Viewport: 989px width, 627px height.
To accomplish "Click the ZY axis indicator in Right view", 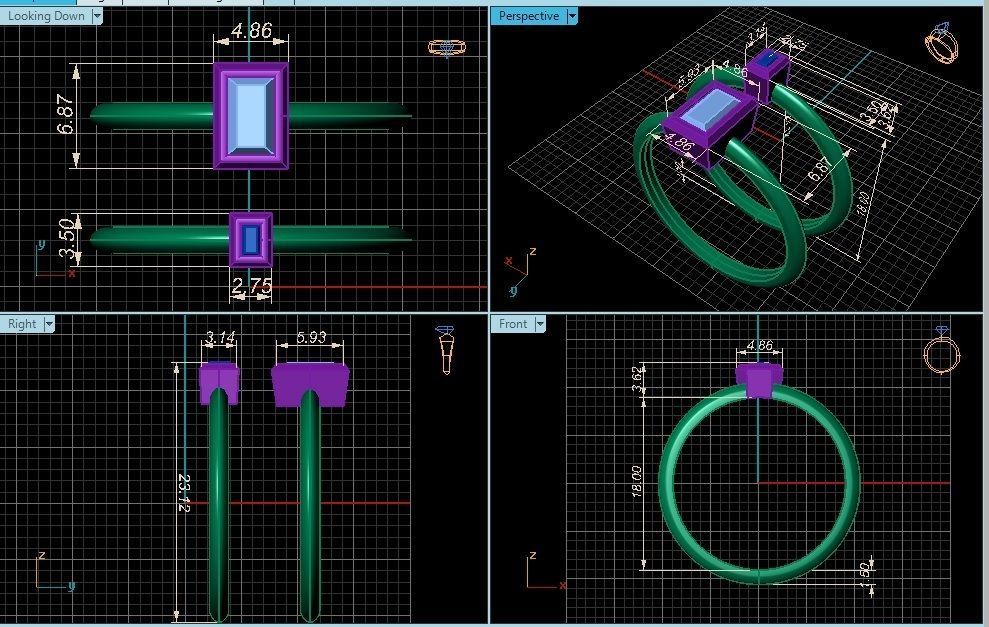I will click(55, 573).
